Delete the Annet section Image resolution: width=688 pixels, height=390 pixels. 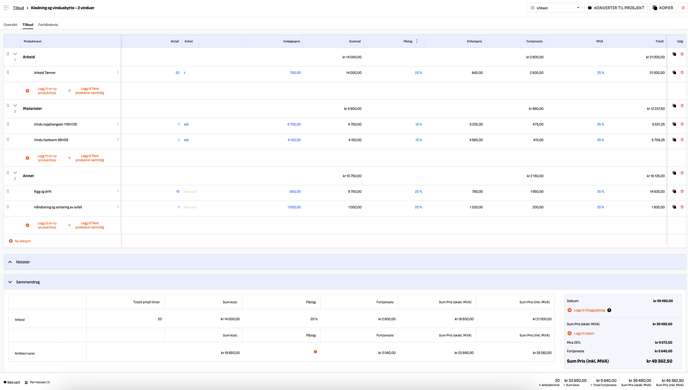(682, 173)
